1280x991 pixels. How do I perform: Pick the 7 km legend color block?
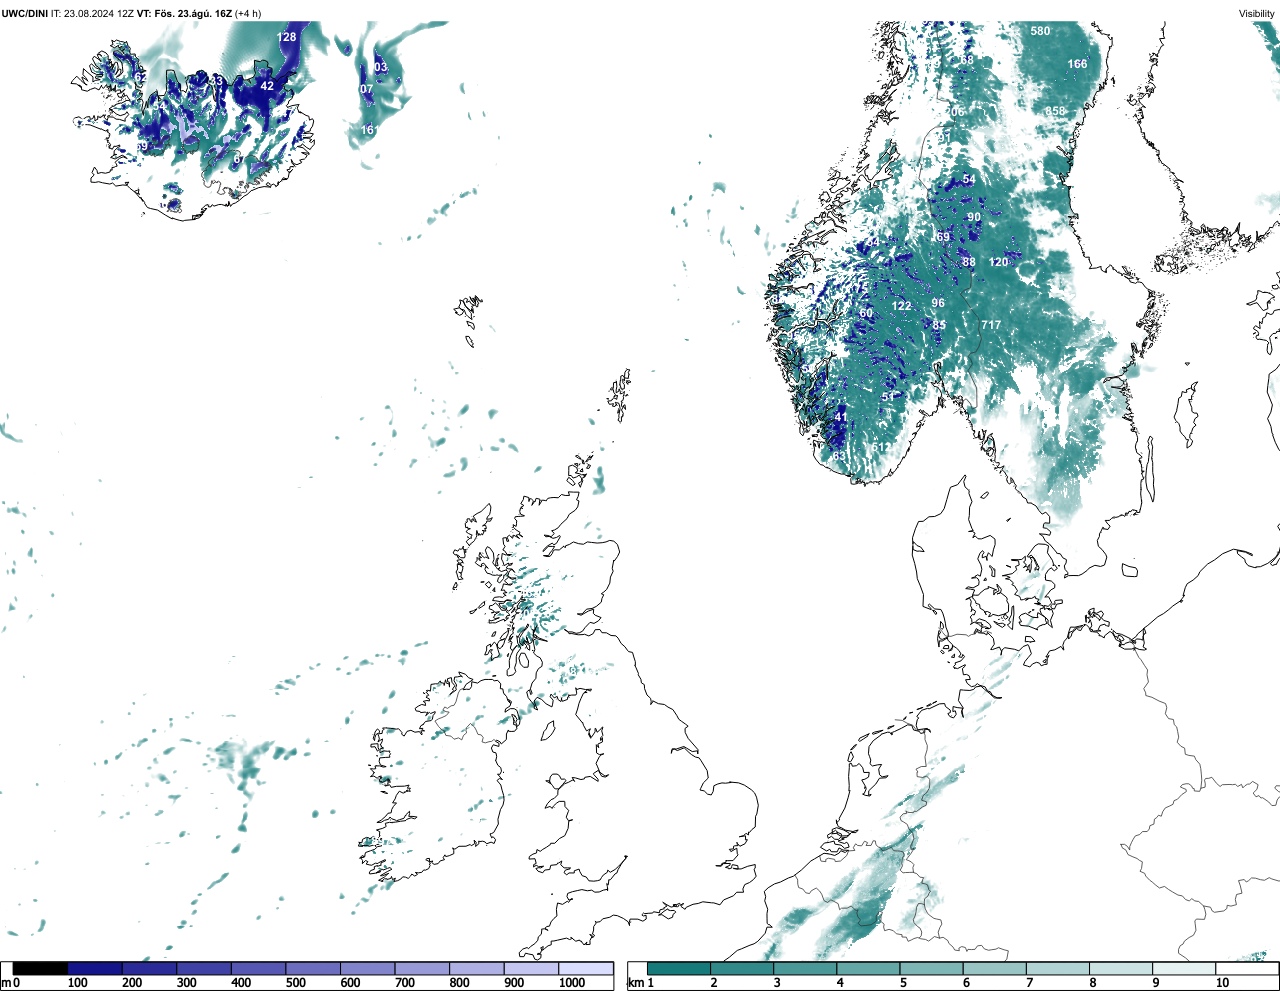tap(1057, 968)
